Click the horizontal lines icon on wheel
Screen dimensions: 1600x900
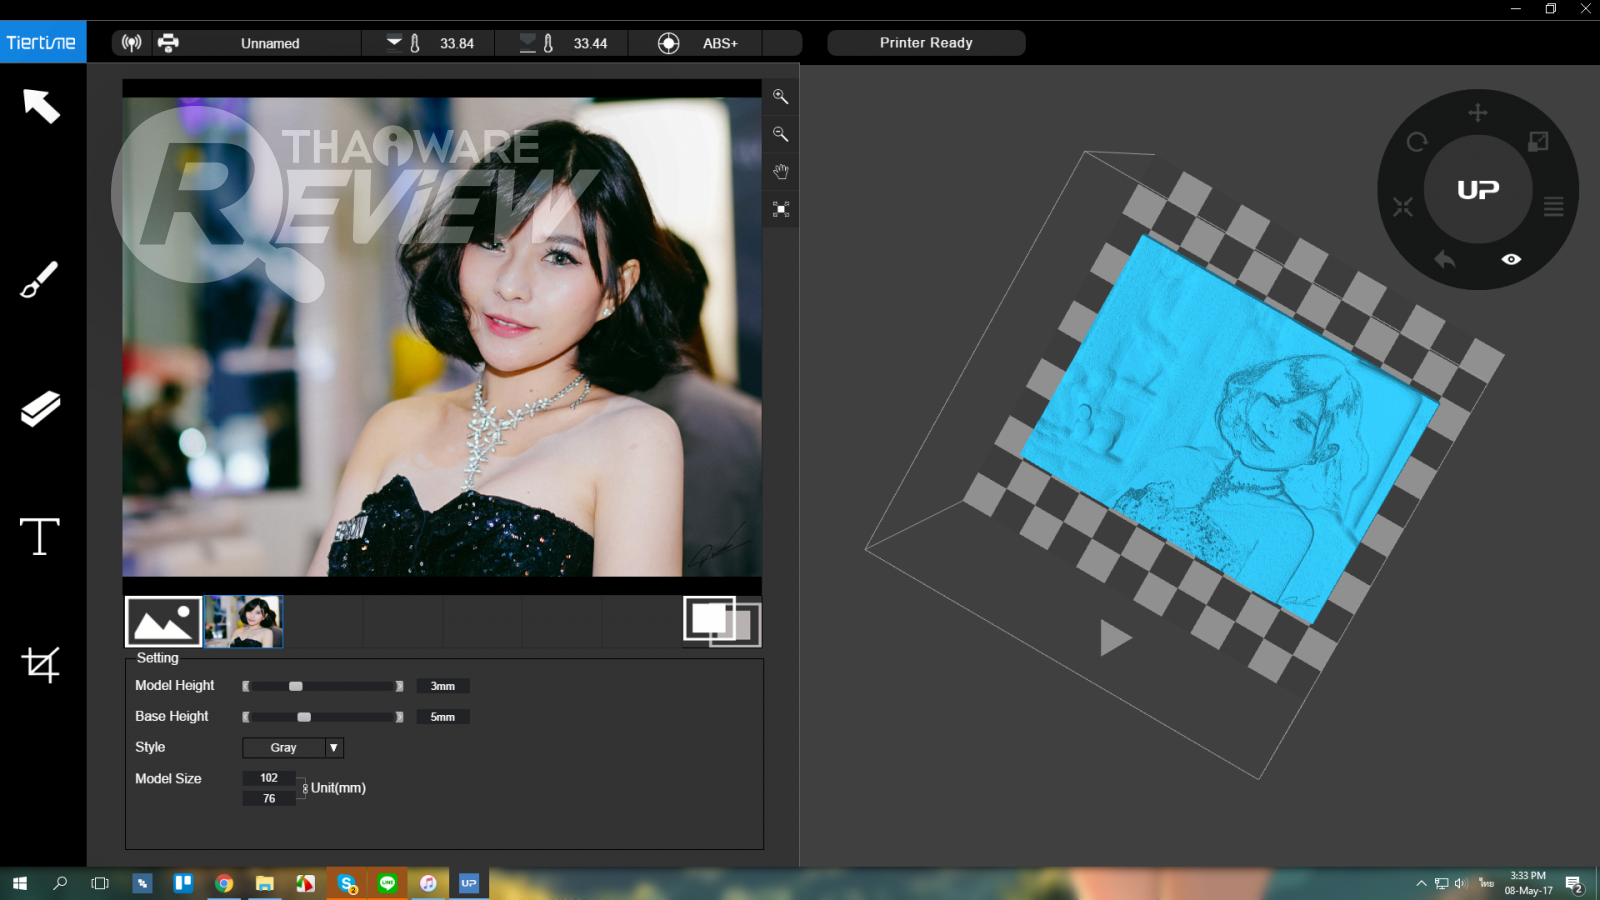pyautogui.click(x=1553, y=206)
